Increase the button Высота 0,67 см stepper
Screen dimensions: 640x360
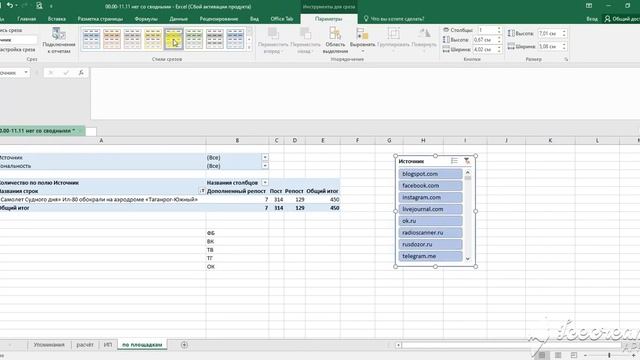[498, 38]
